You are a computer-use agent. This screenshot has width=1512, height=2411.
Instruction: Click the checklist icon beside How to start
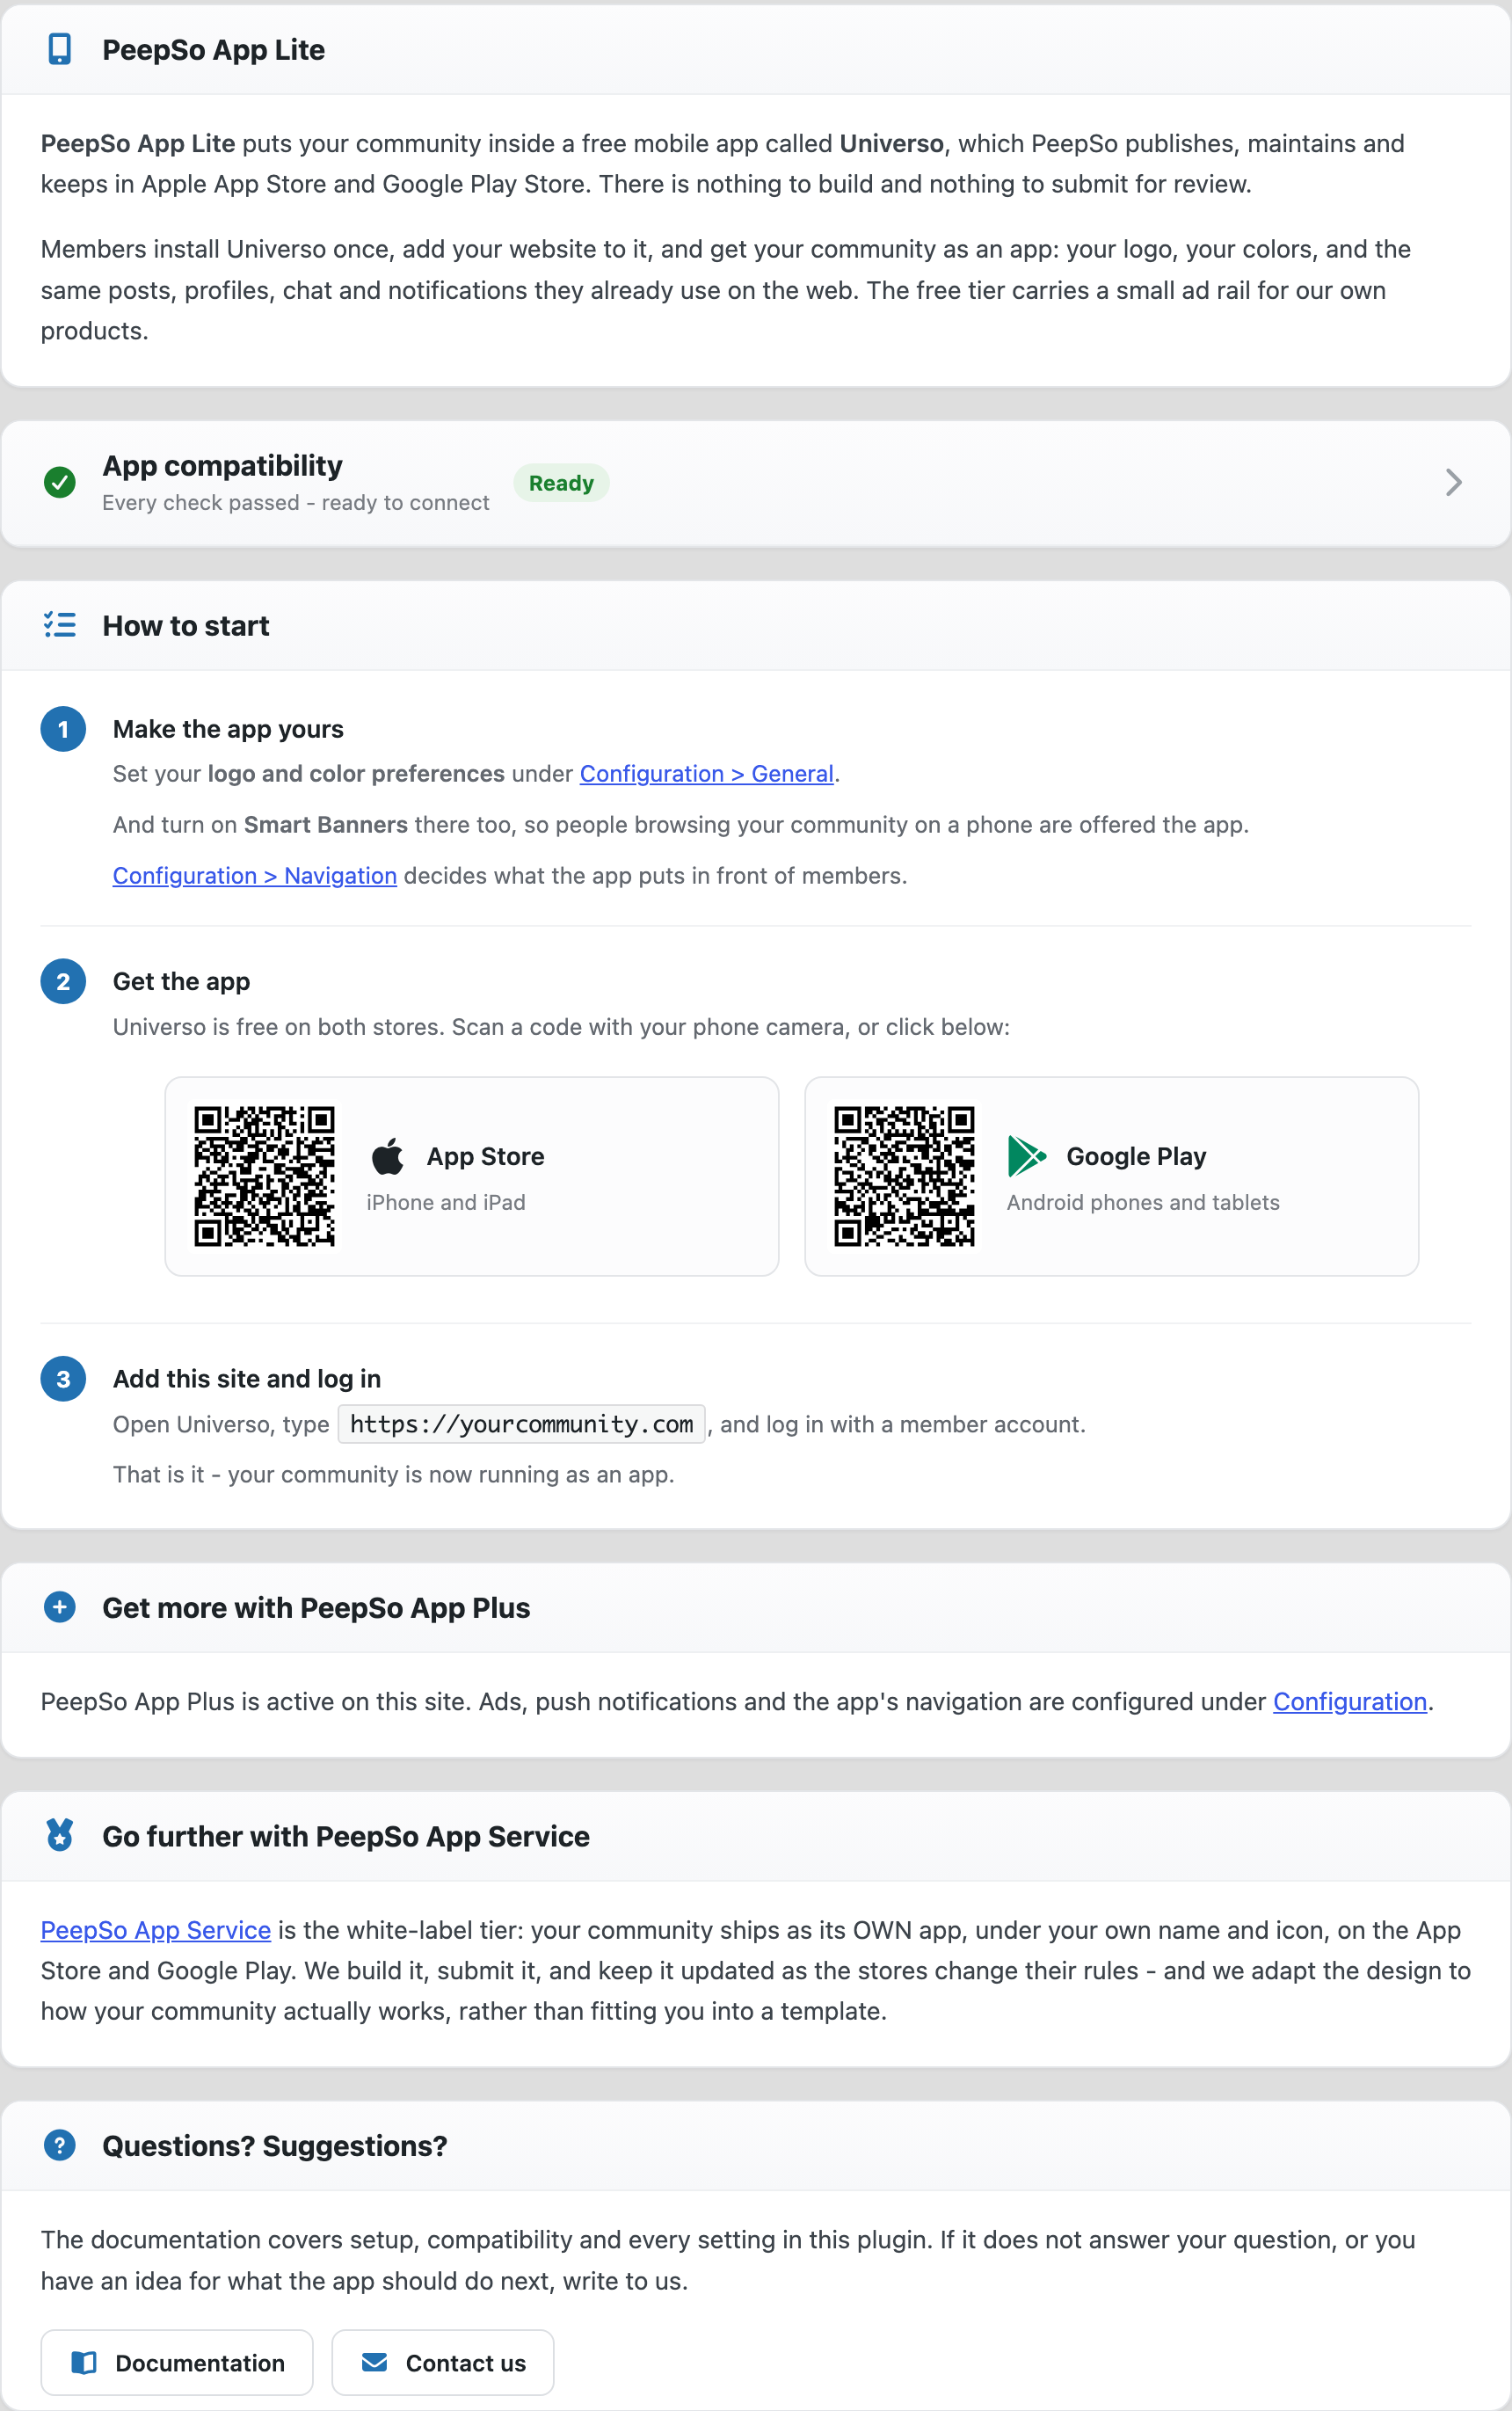(60, 625)
